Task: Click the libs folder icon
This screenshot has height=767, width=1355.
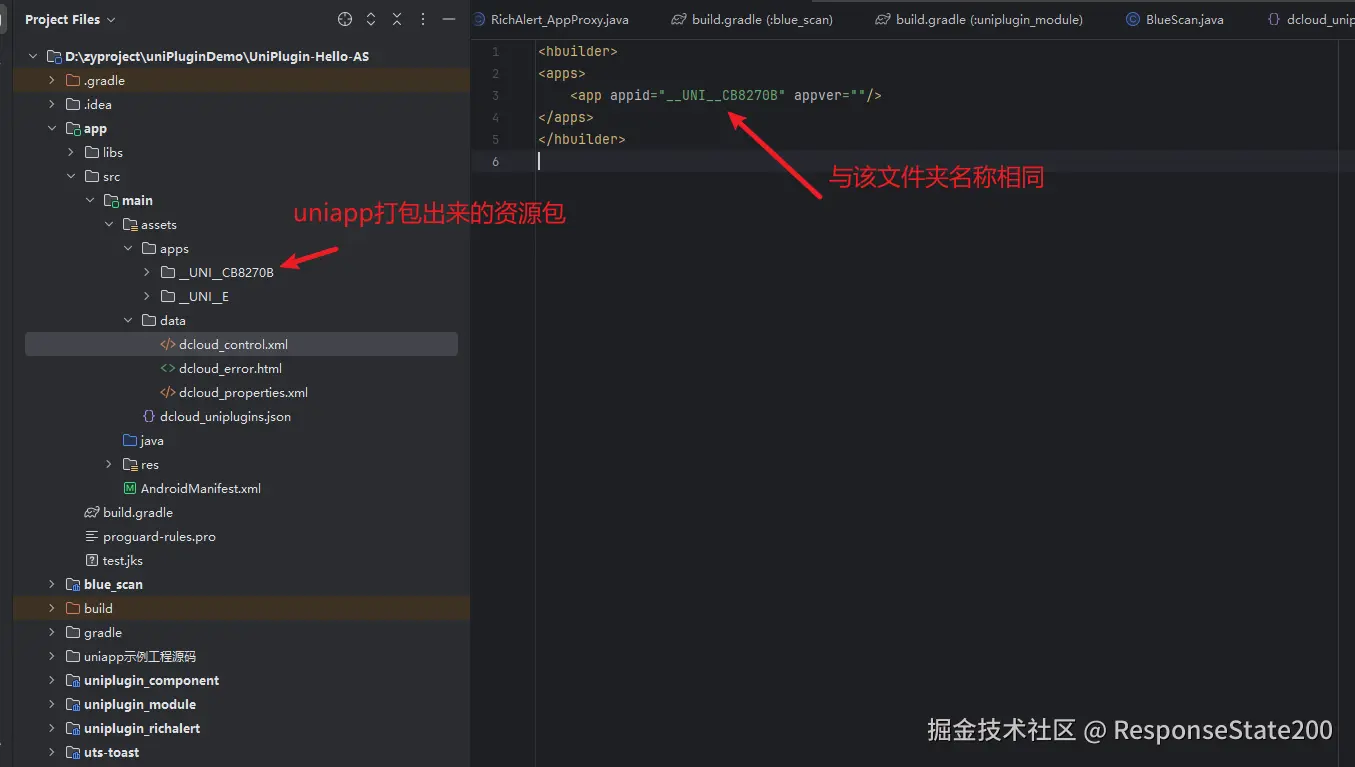Action: point(92,152)
